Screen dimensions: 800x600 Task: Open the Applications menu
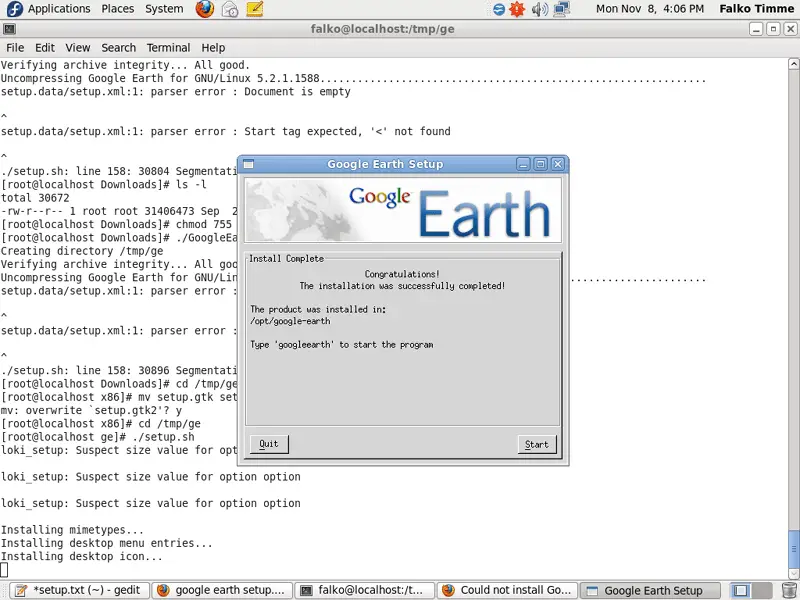tap(59, 9)
